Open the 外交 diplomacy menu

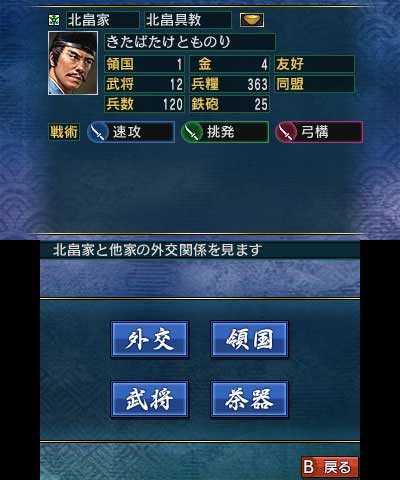coord(150,339)
